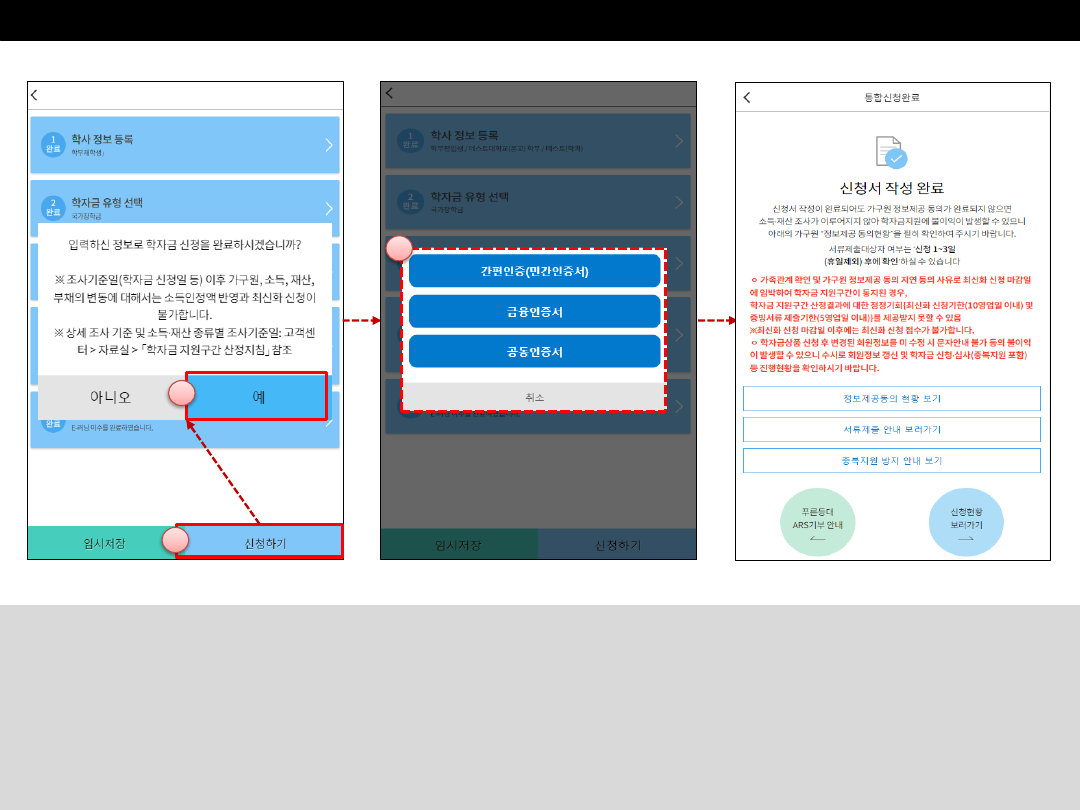Expand 학사 정보 등록 chevron on middle screen

point(682,141)
